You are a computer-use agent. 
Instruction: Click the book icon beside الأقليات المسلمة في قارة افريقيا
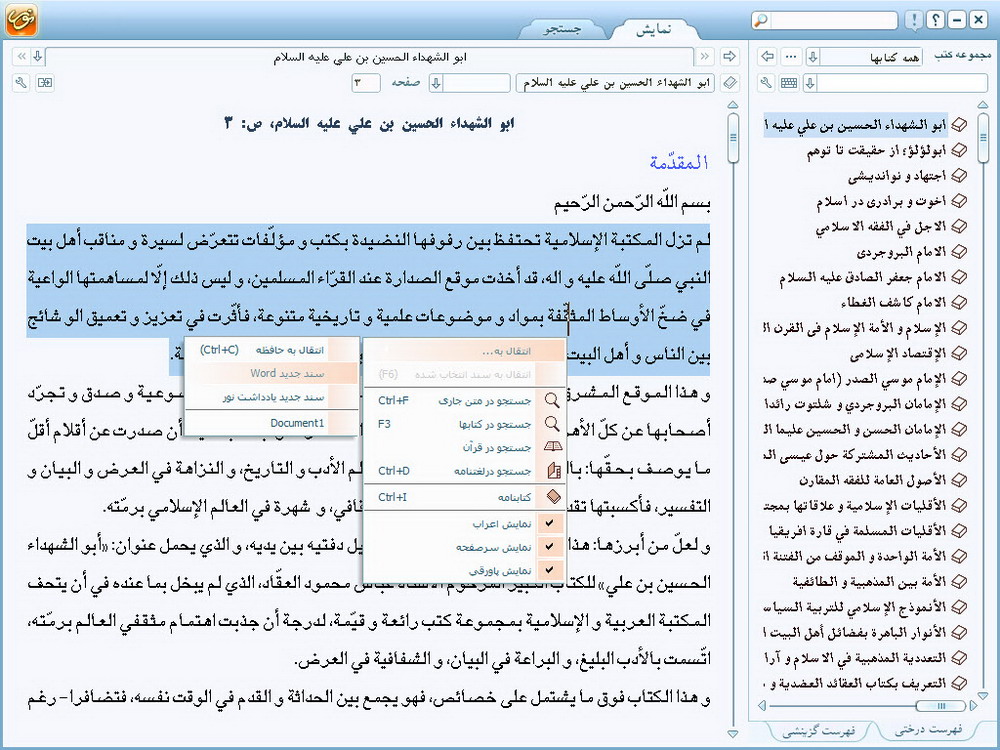click(958, 530)
